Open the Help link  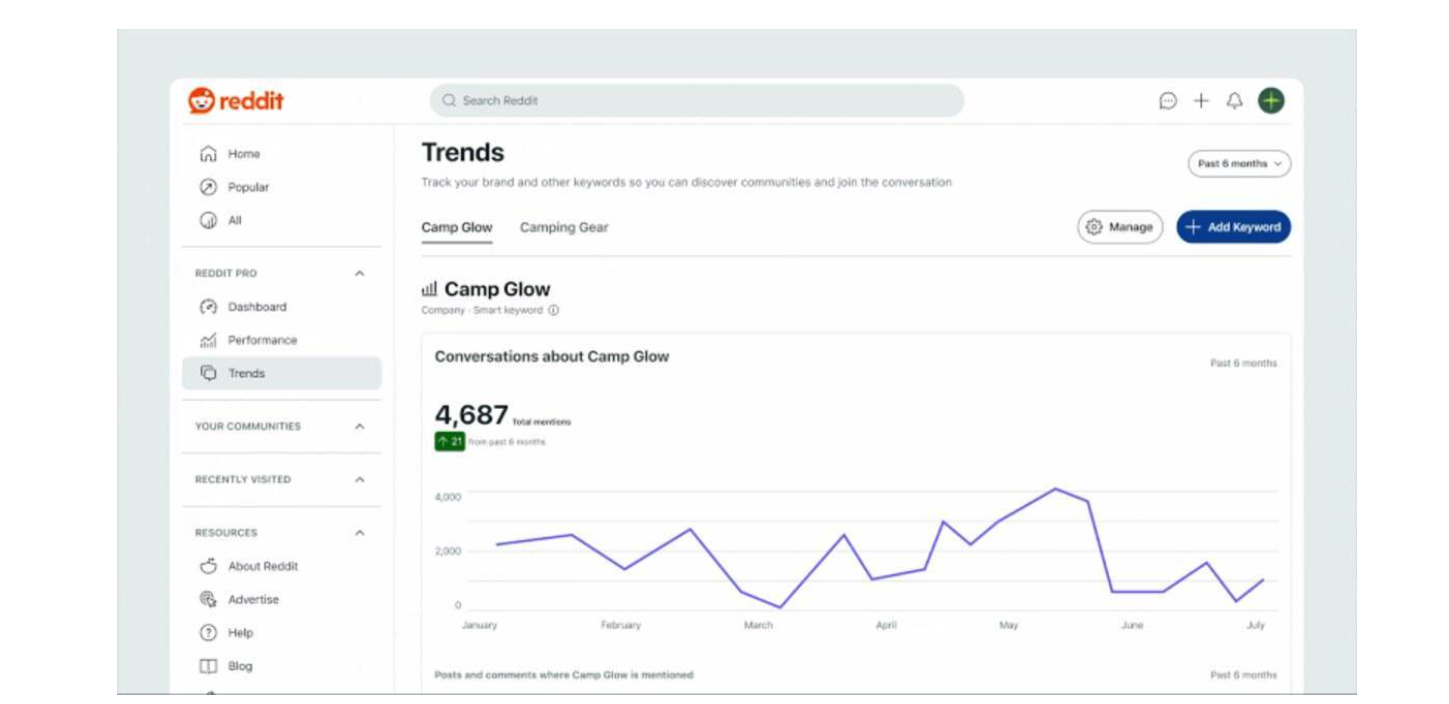[240, 633]
